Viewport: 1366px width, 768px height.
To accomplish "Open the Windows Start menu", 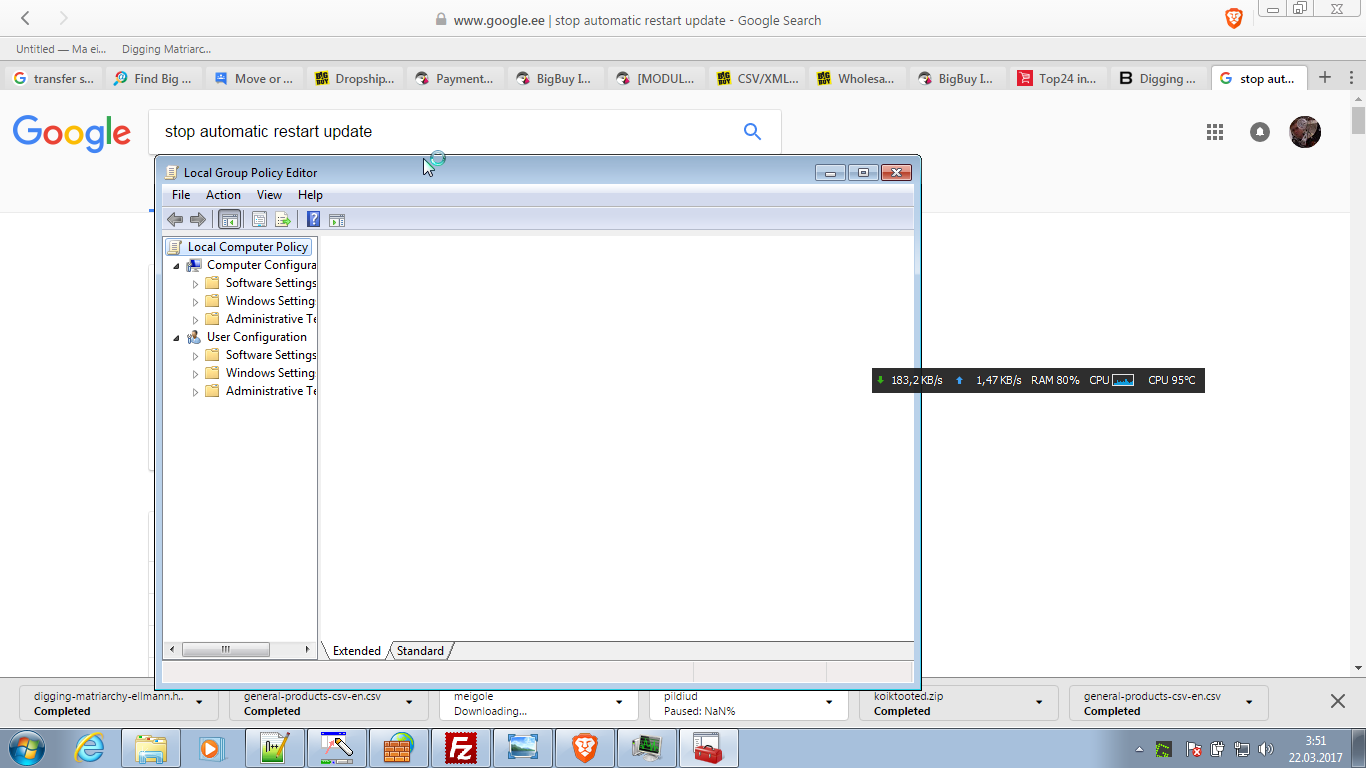I will (26, 748).
